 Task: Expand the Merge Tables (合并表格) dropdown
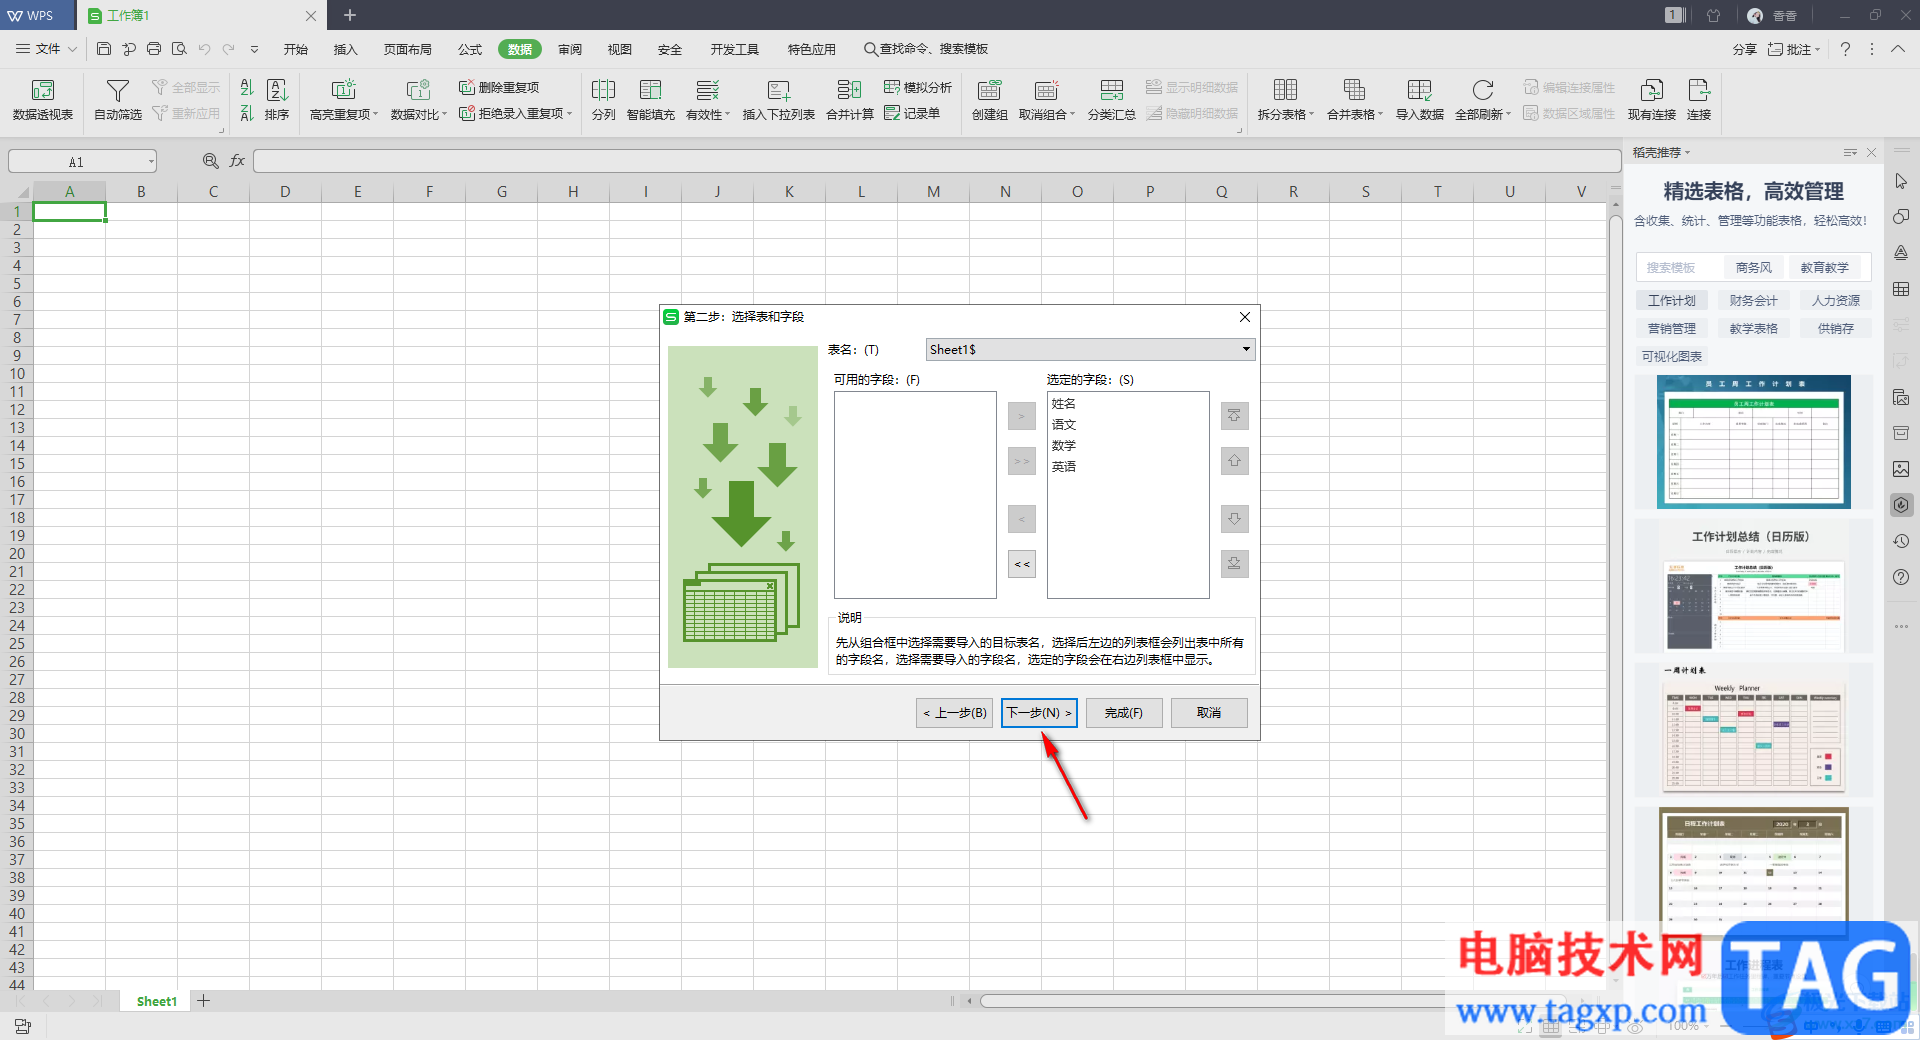1380,114
